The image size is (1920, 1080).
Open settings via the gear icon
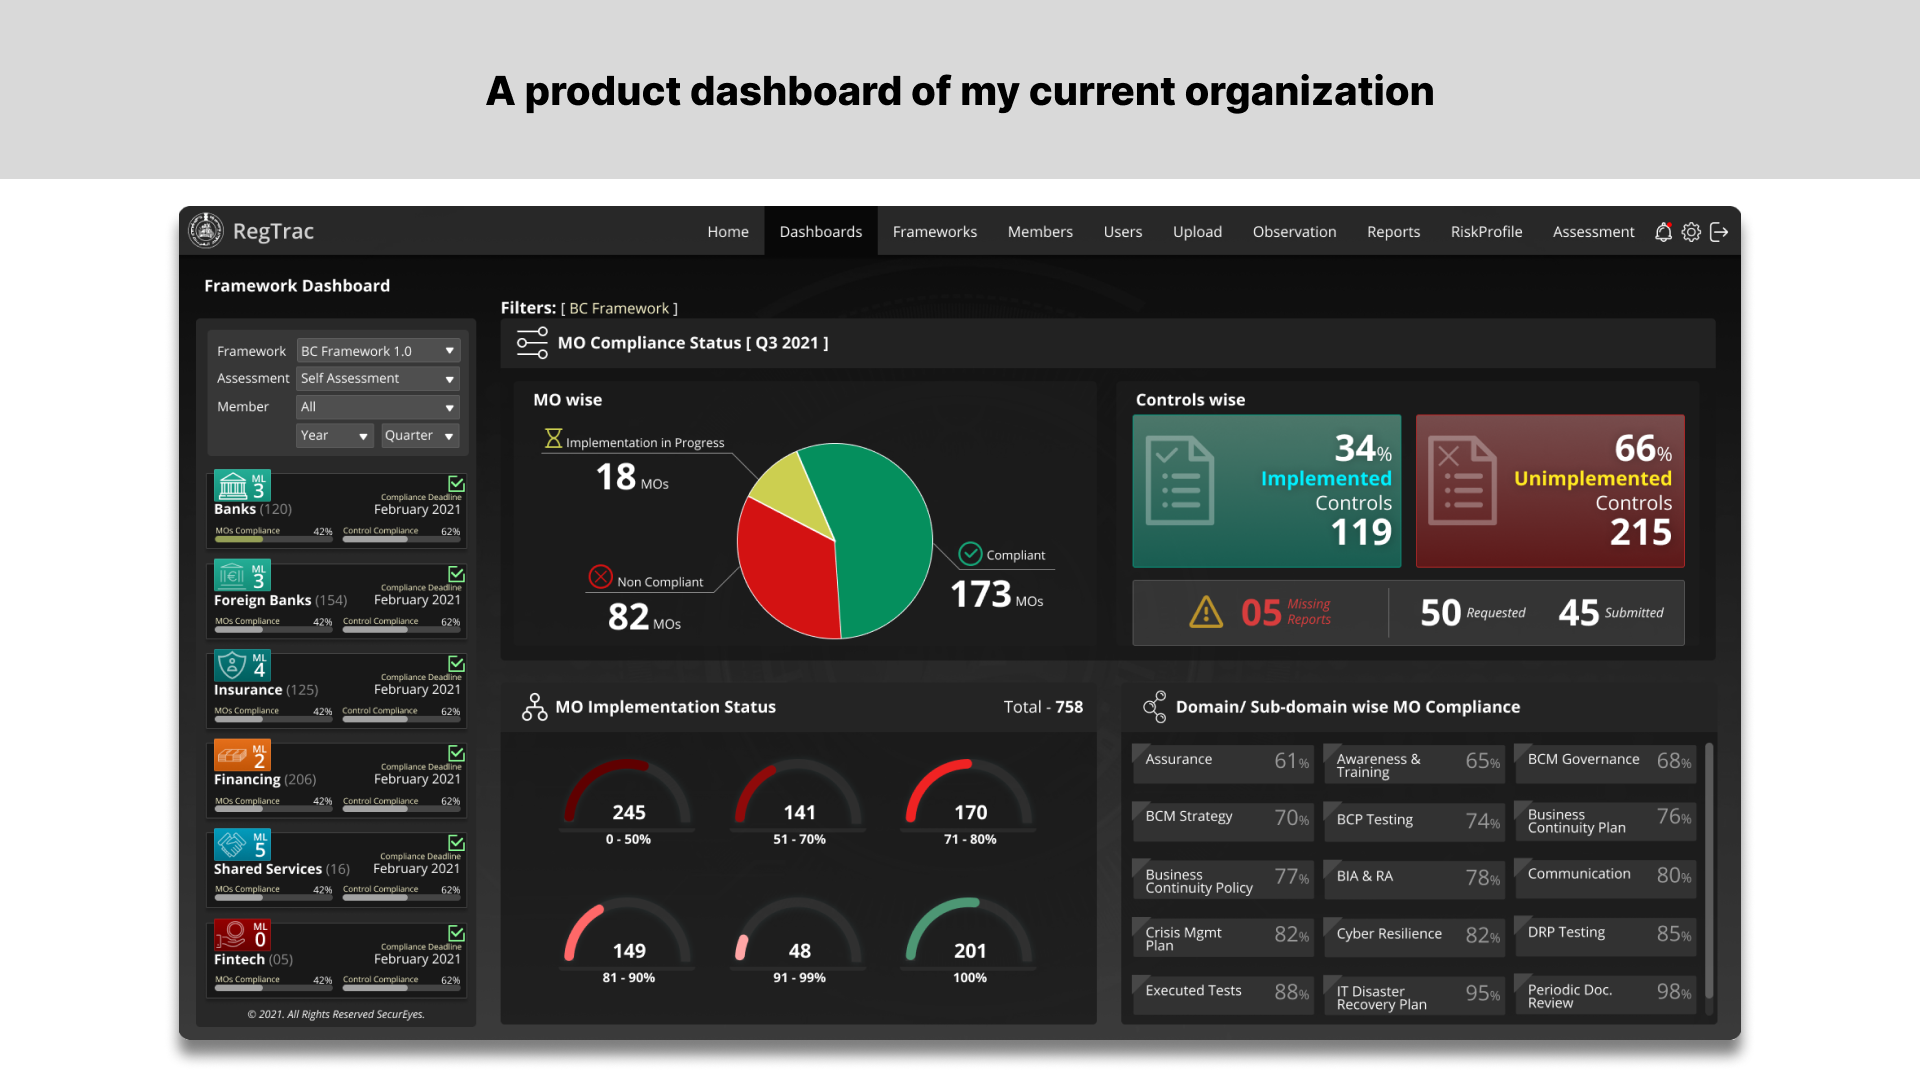(1691, 232)
